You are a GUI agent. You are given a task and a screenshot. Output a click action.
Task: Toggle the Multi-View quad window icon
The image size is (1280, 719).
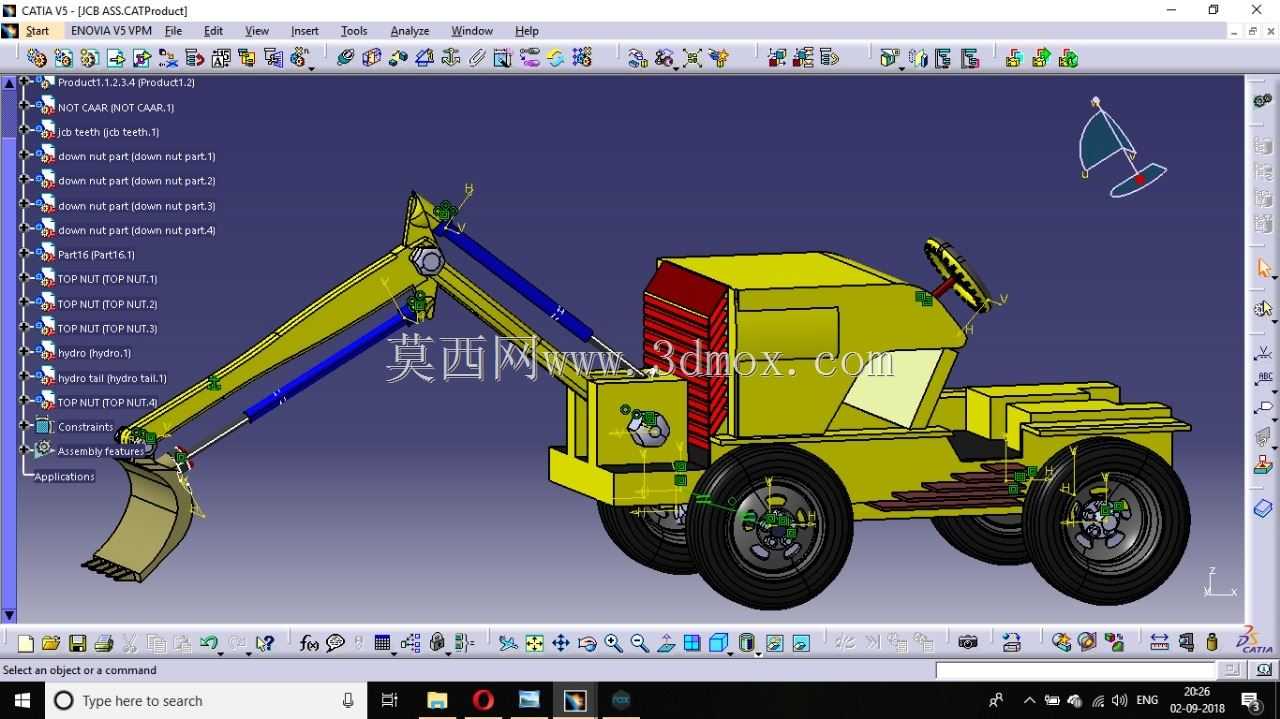pos(692,643)
